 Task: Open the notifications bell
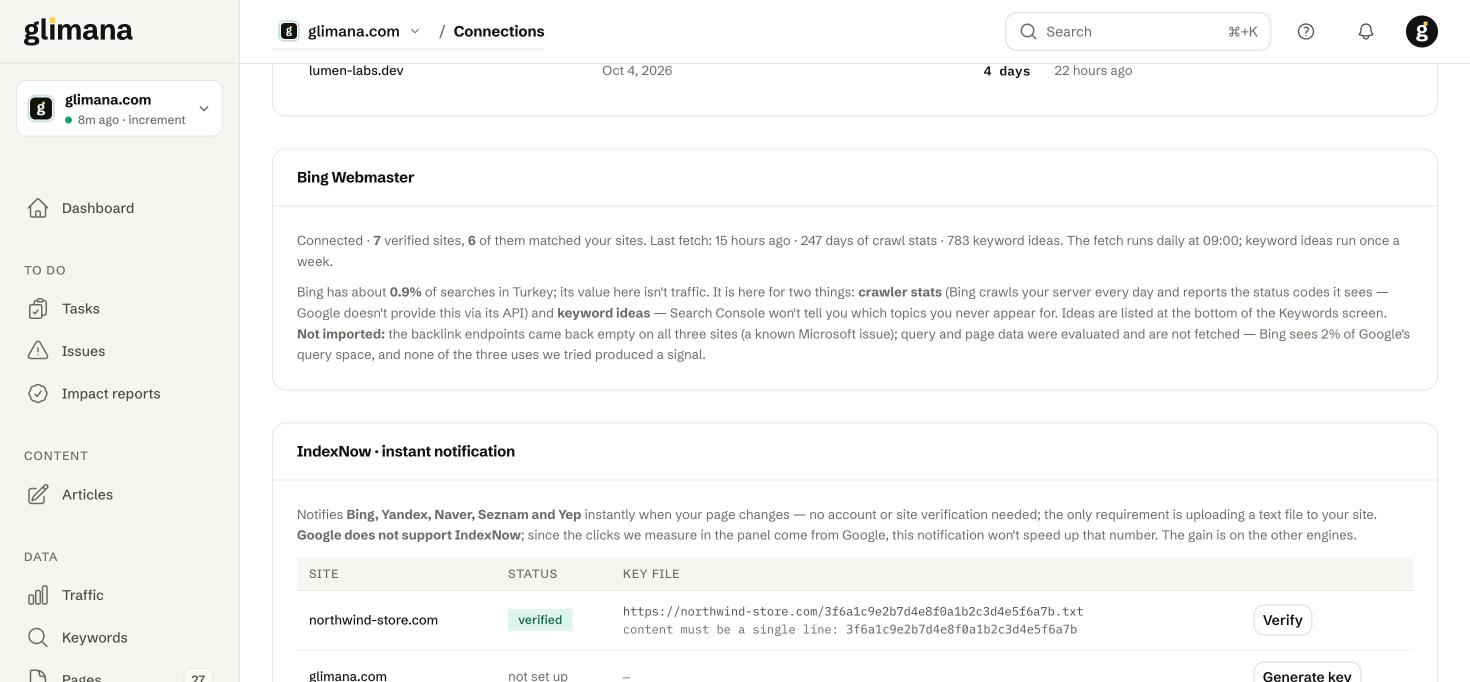pyautogui.click(x=1366, y=32)
